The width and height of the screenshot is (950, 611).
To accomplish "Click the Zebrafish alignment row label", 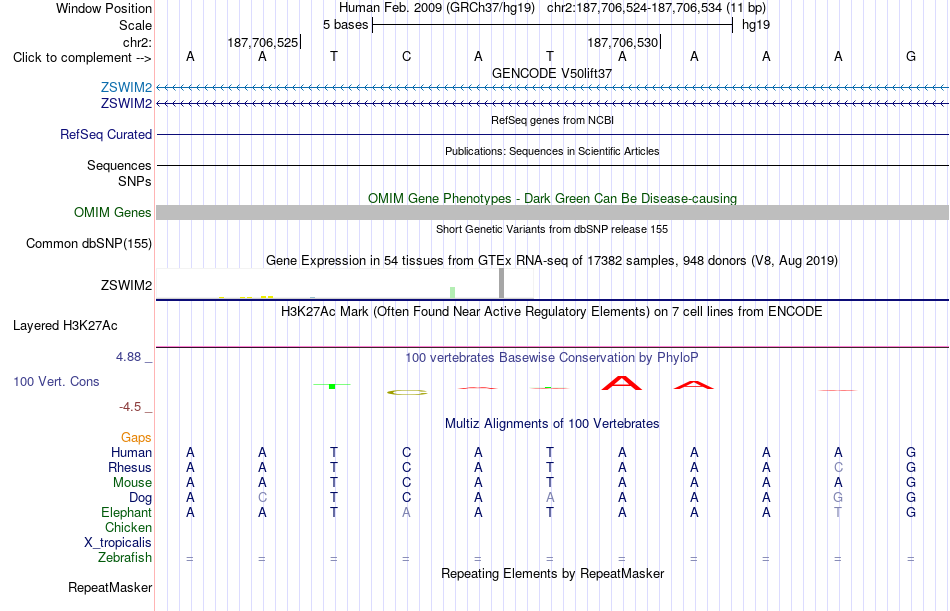I will [125, 558].
